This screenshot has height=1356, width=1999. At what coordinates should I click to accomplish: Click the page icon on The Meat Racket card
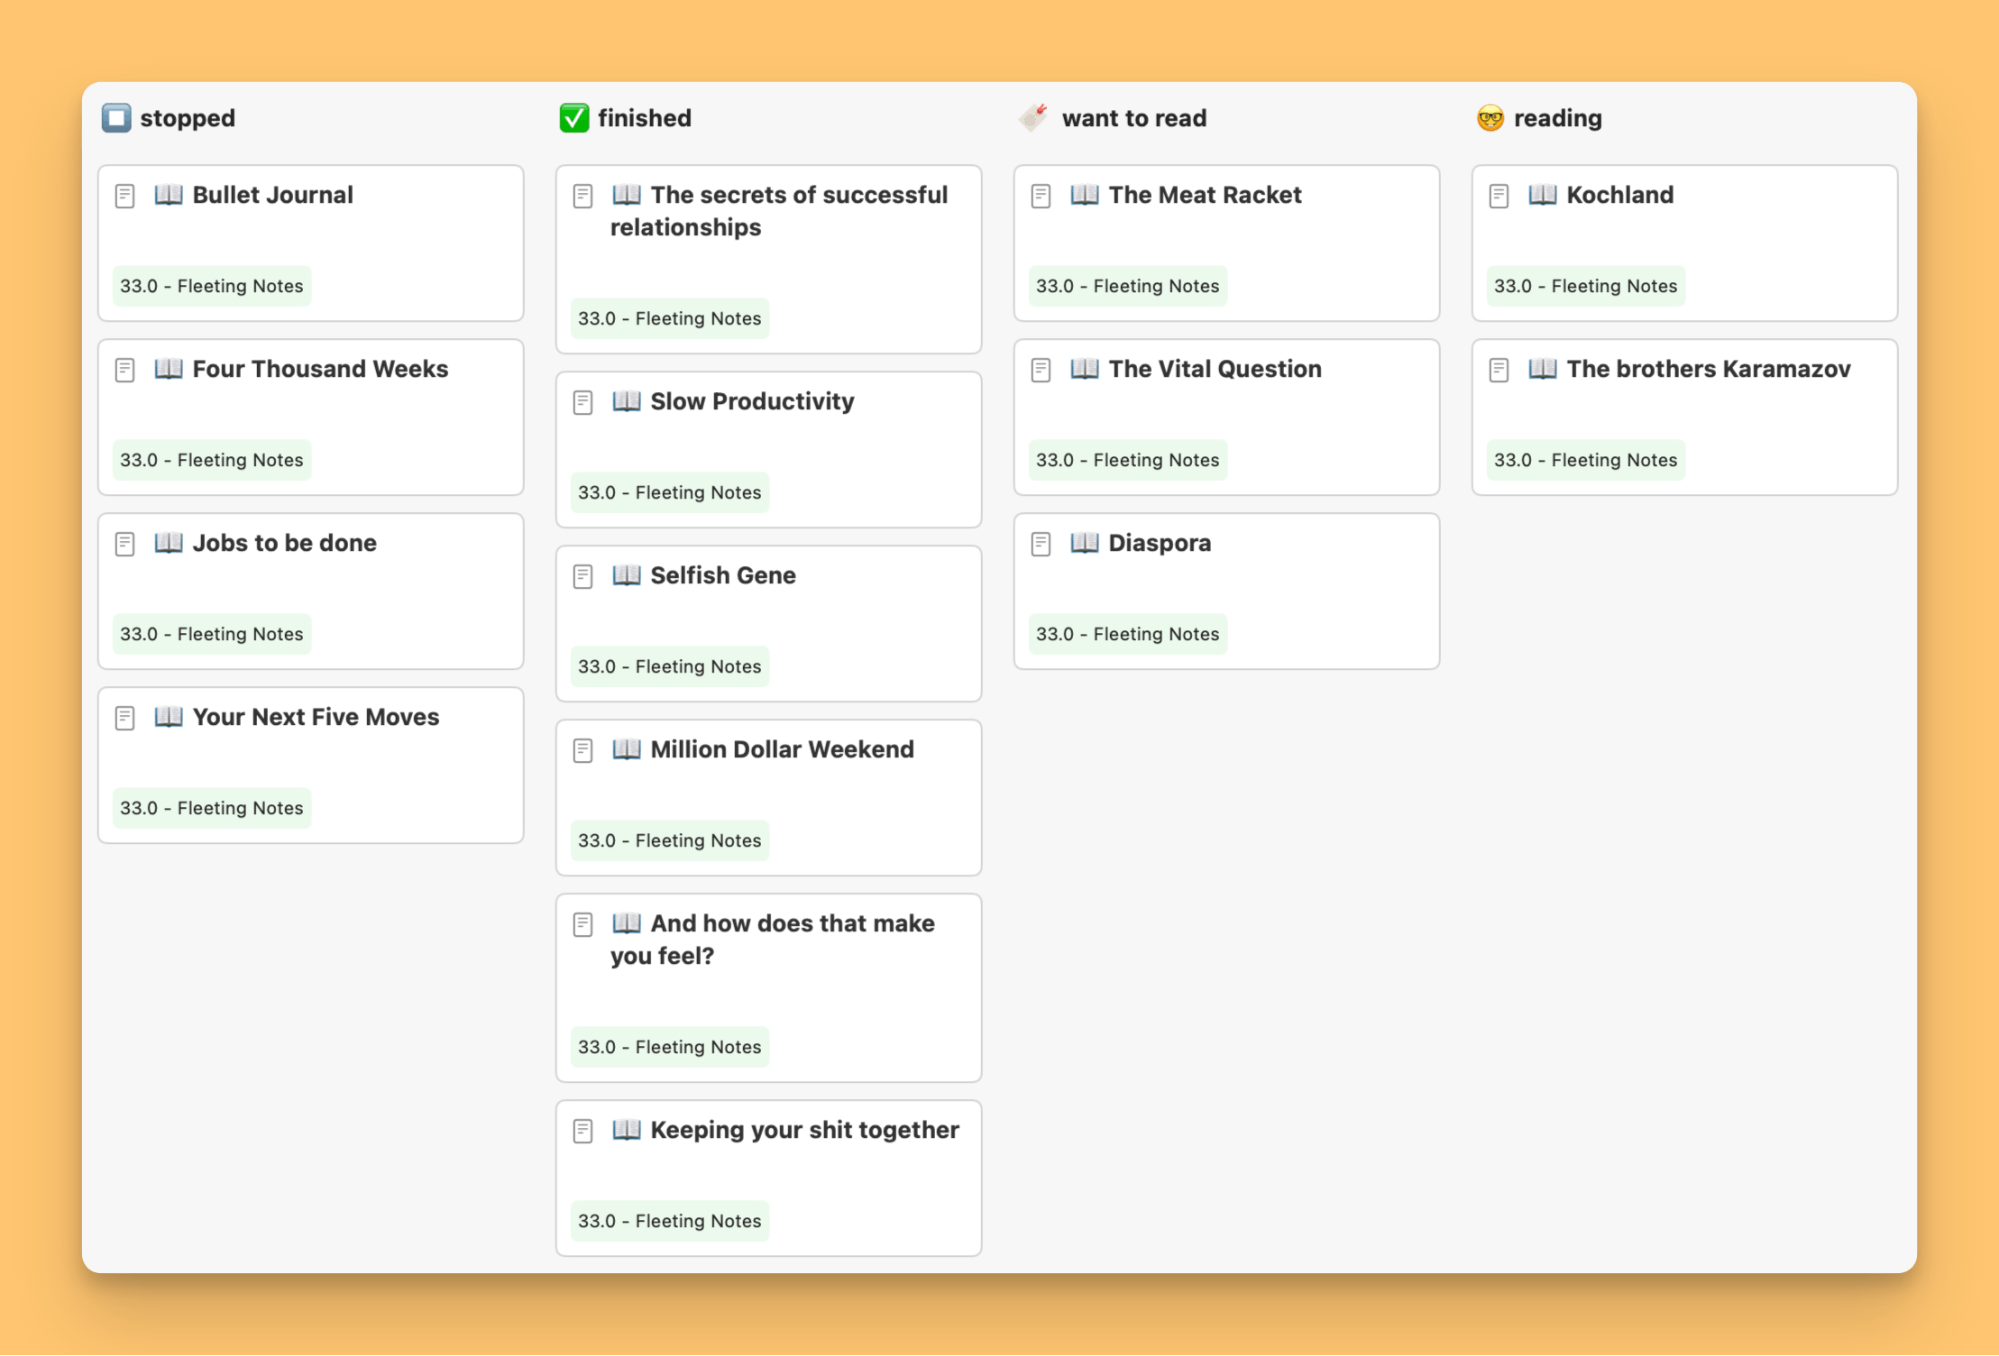tap(1041, 196)
